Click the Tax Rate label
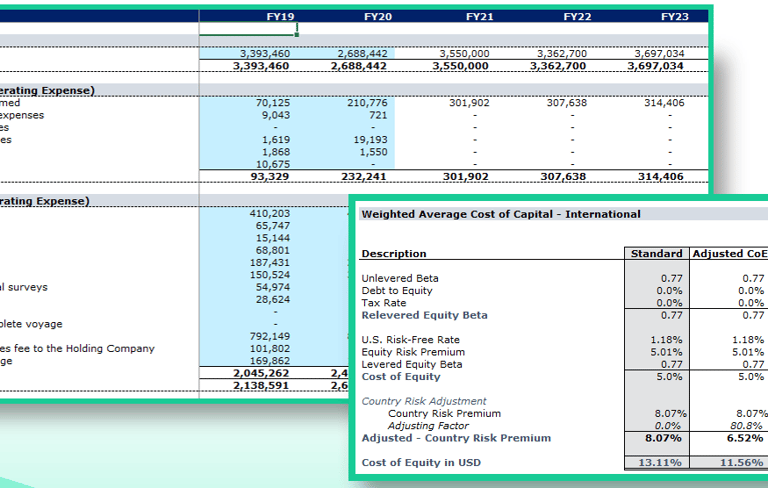 (384, 303)
